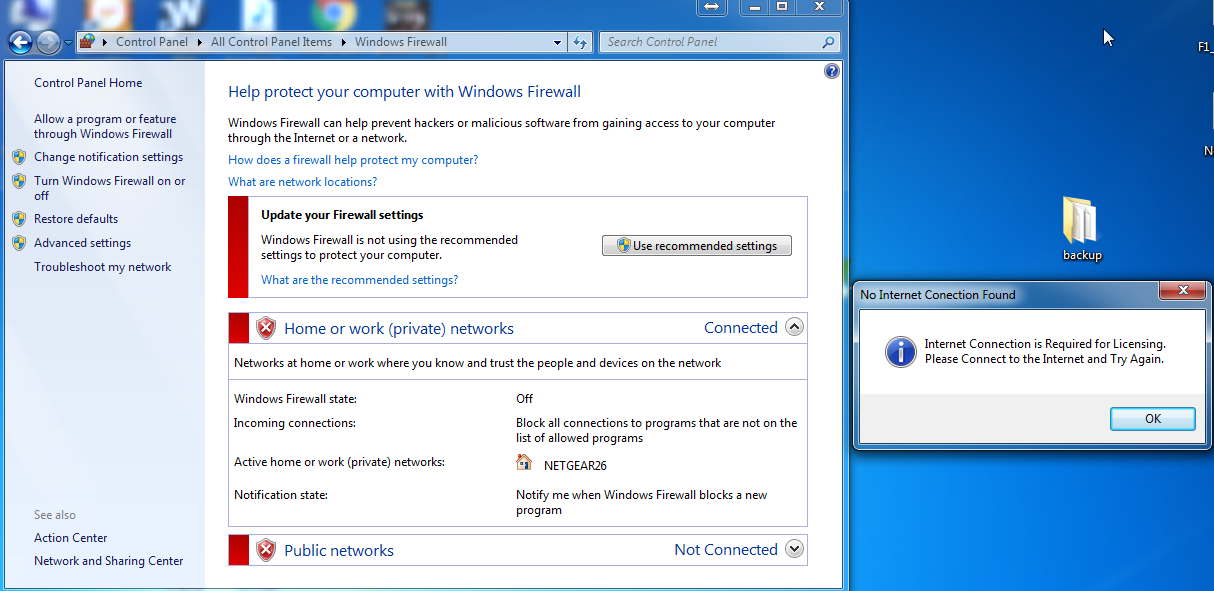Screen dimensions: 1214x591
Task: Click the magnifier icon in the search box
Action: [x=828, y=42]
